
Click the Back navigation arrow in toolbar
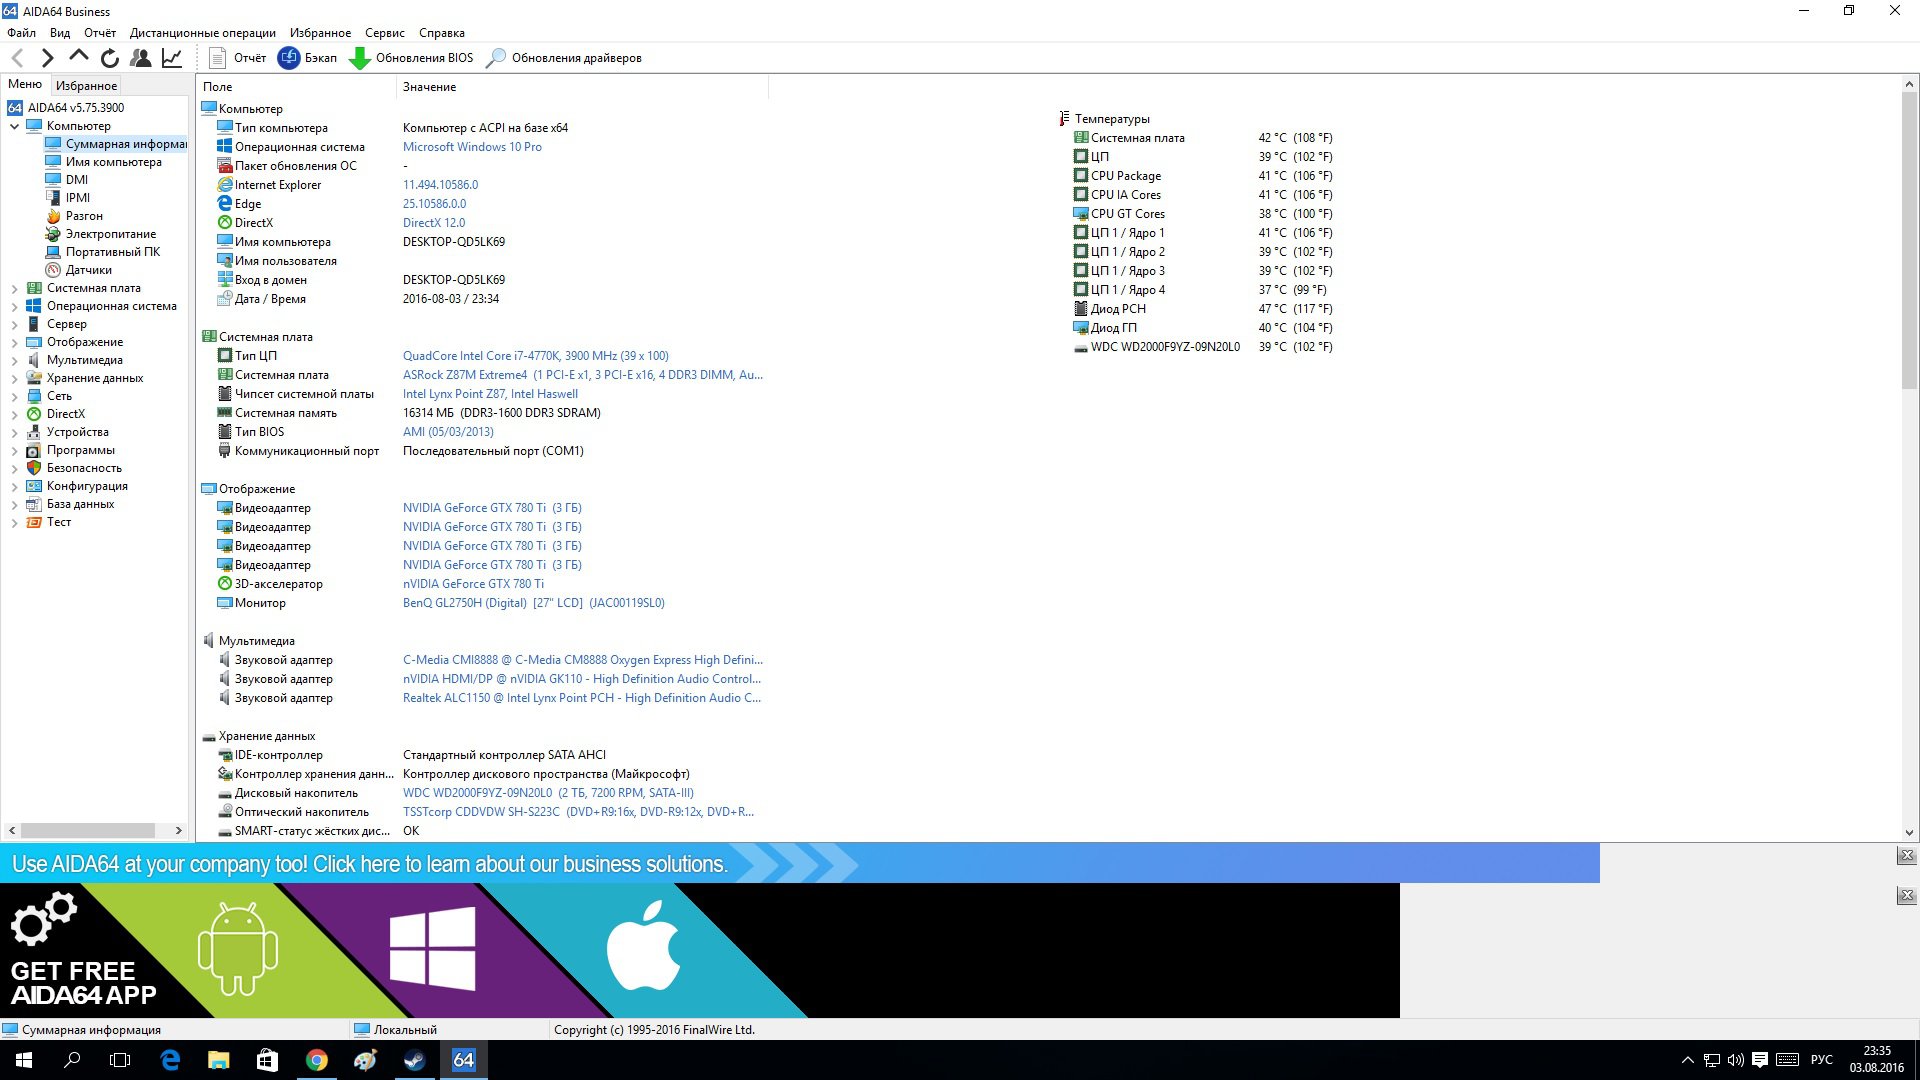pyautogui.click(x=18, y=58)
